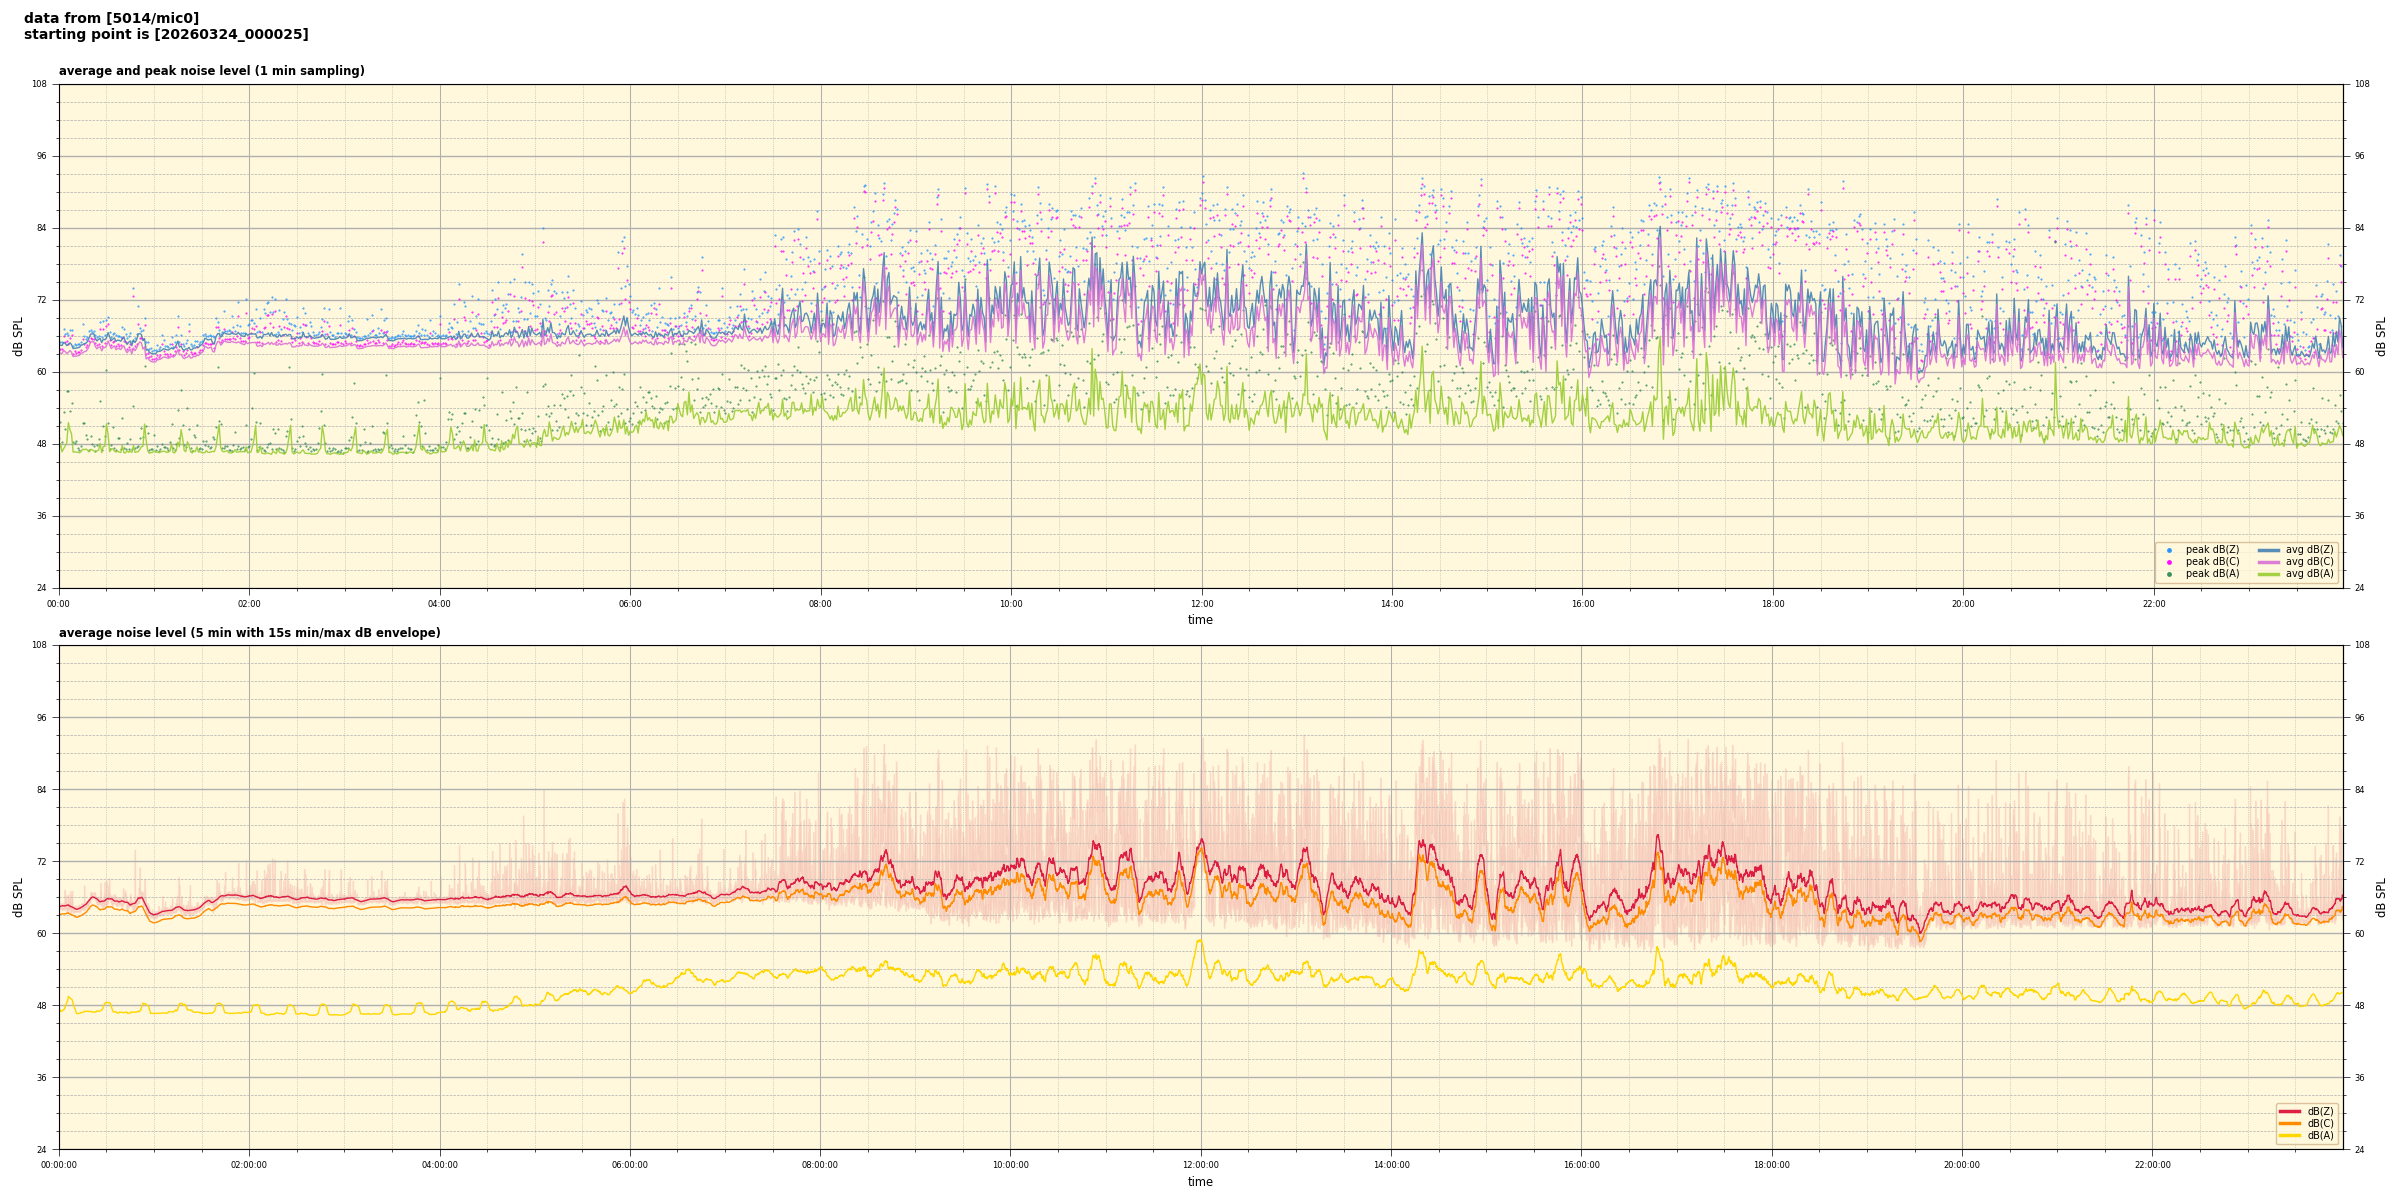Click the 12:00 tick label on top chart
Image resolution: width=2400 pixels, height=1200 pixels.
coord(1201,604)
